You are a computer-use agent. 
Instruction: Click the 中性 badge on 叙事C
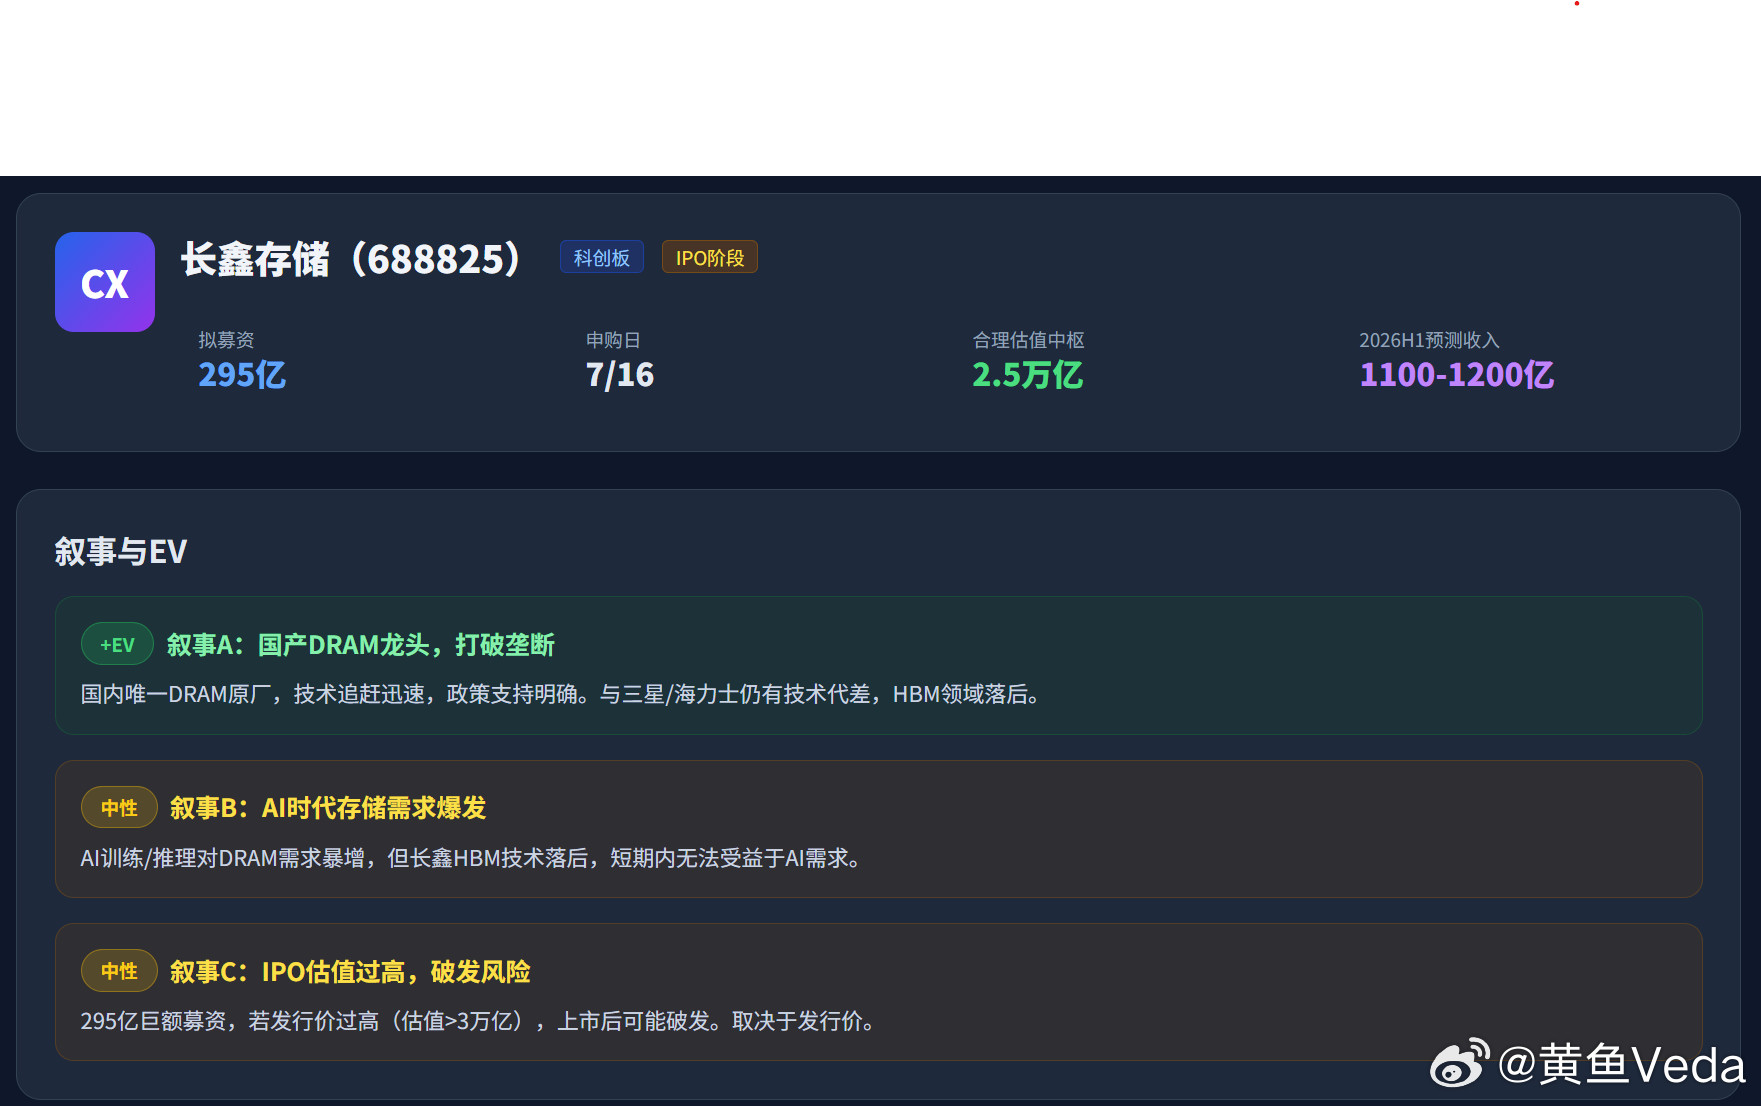click(x=119, y=970)
